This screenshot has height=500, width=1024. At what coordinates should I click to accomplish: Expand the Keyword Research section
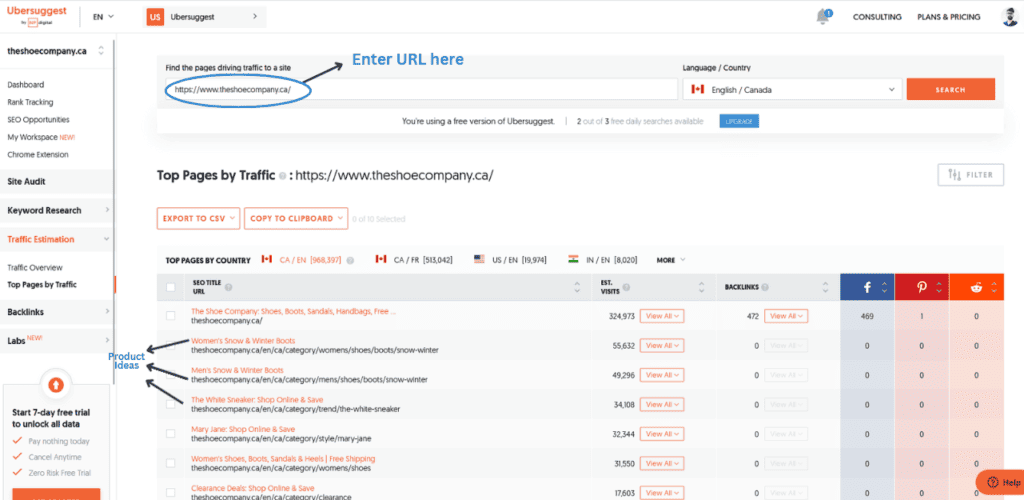pyautogui.click(x=57, y=210)
